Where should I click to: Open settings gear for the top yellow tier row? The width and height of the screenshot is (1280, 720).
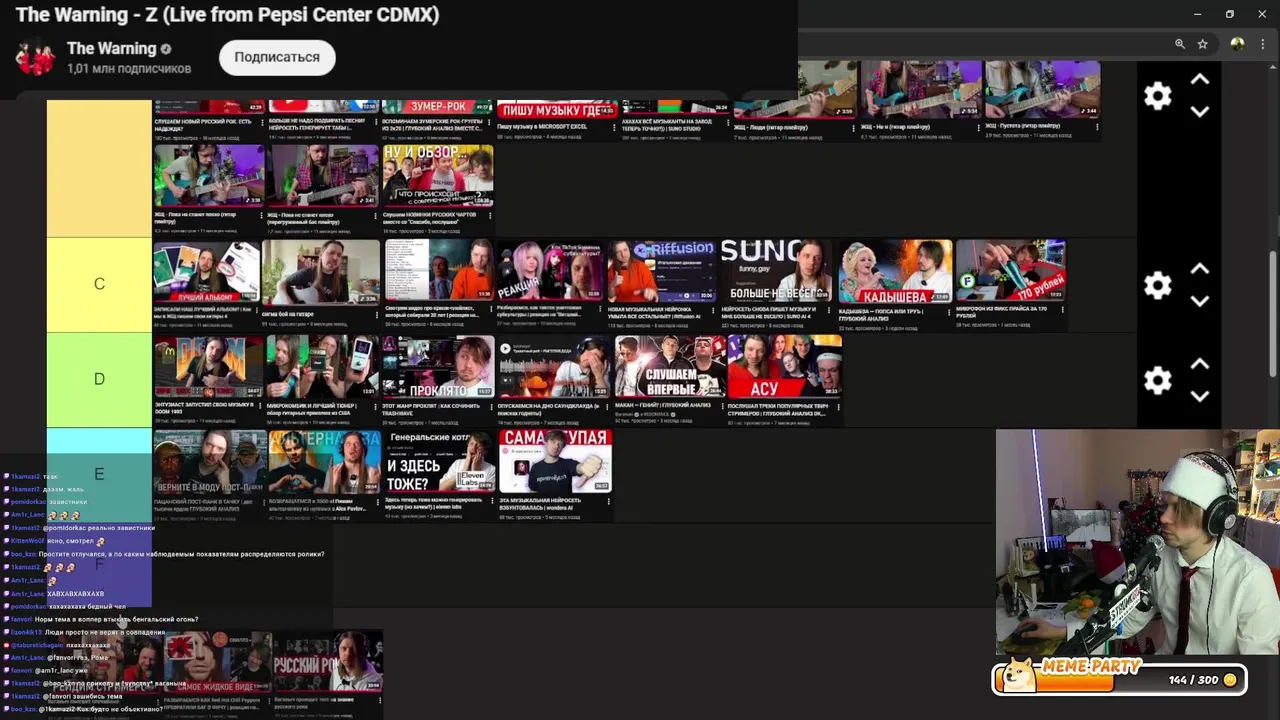point(1157,96)
